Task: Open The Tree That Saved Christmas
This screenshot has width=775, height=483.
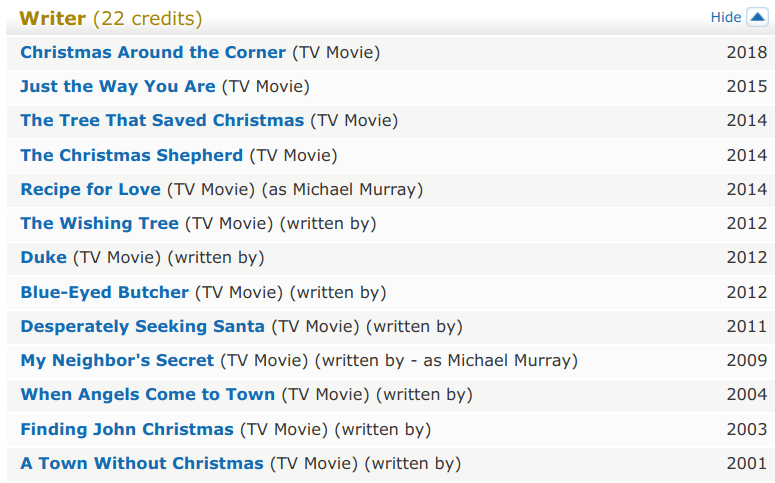Action: pyautogui.click(x=162, y=120)
